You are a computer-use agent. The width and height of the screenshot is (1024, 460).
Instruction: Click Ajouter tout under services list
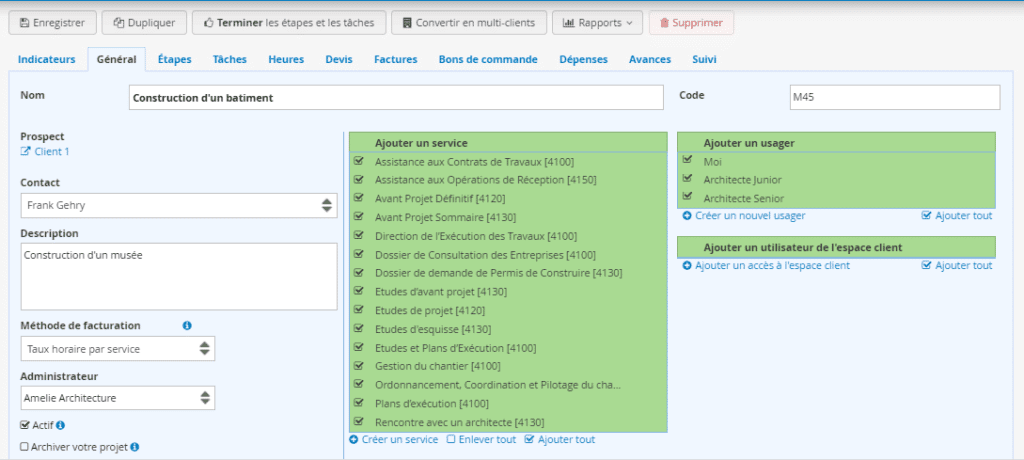[560, 440]
